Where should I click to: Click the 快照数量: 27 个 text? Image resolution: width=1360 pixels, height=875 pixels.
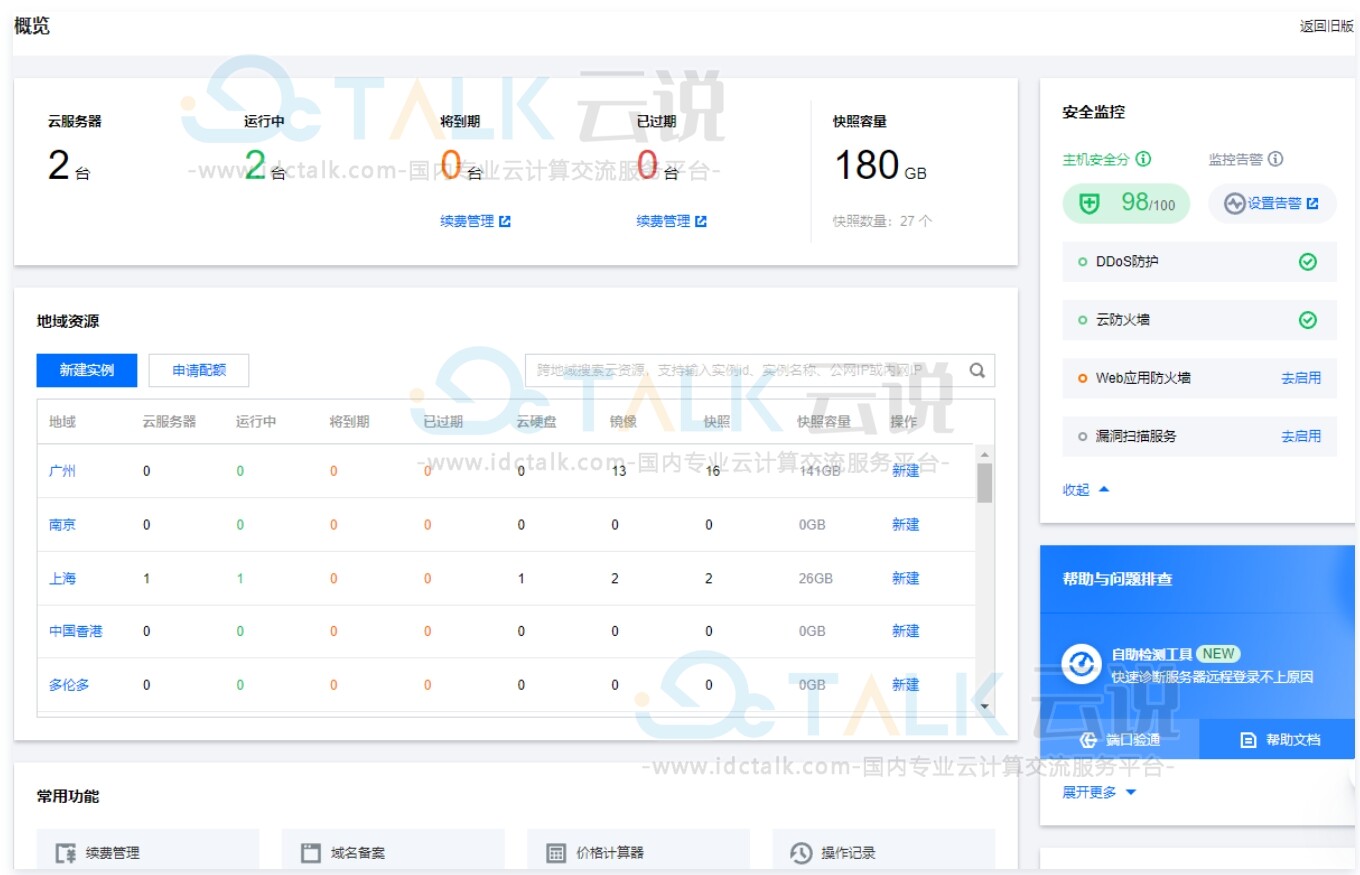(882, 221)
